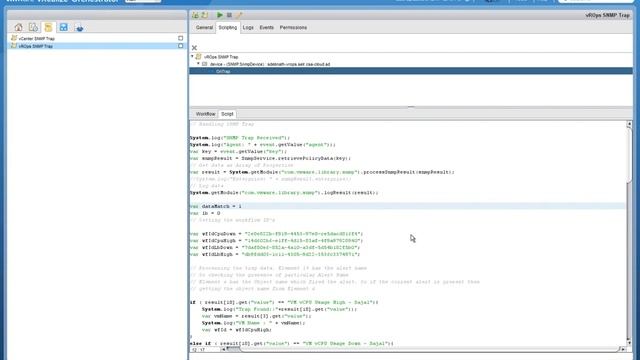Click horizontal scrollbar left arrow

pos(223,349)
